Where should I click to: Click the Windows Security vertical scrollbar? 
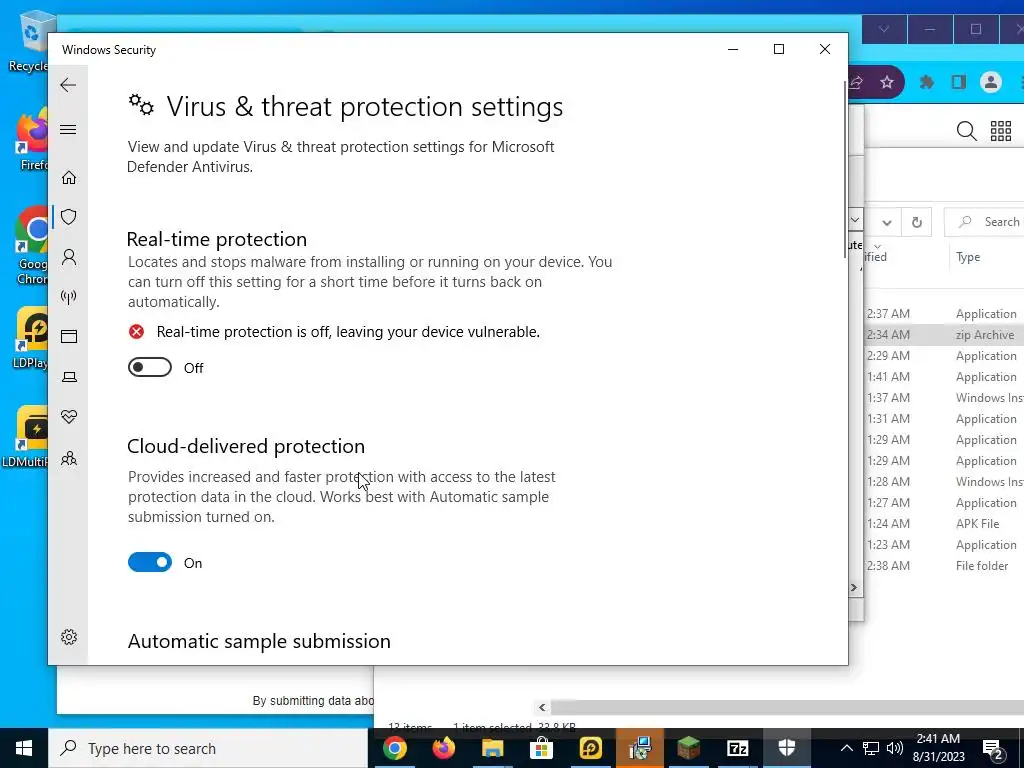coord(844,170)
